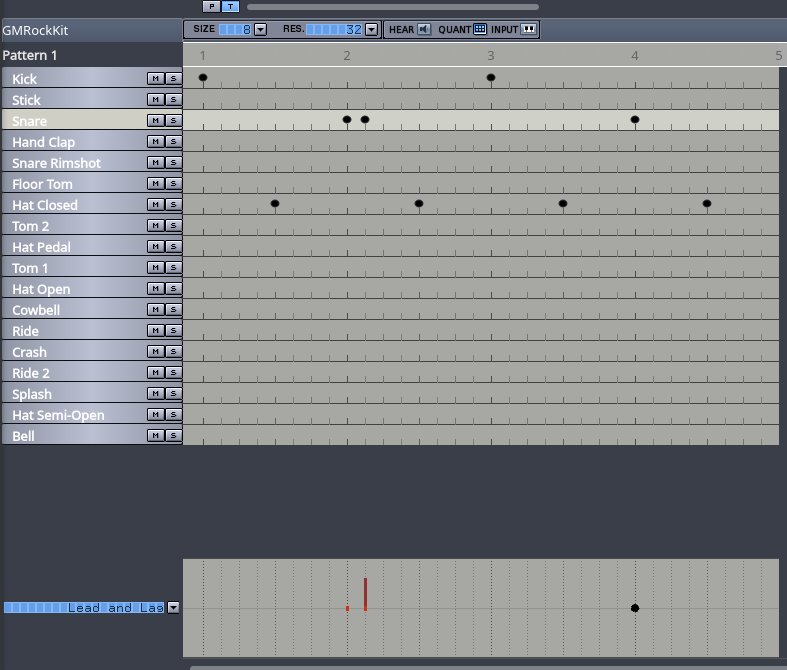Click the Pattern 1 name label

click(x=30, y=55)
